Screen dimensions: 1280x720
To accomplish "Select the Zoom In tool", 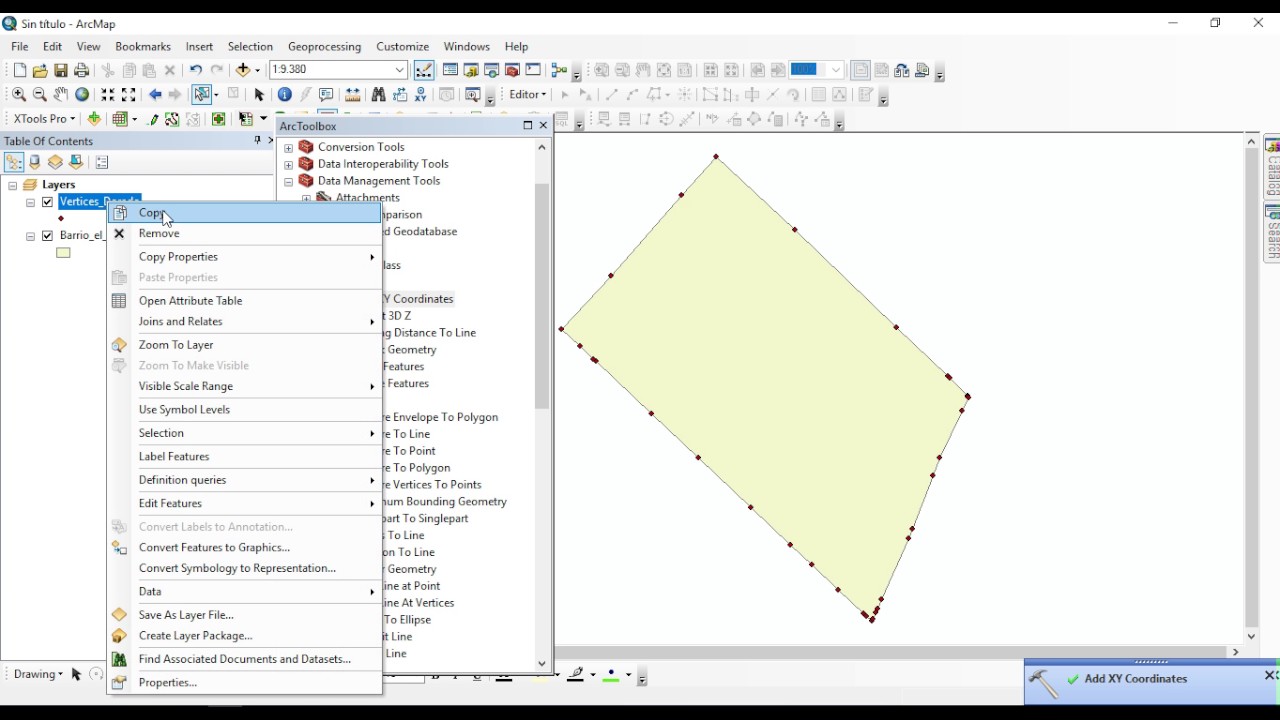I will pos(19,95).
